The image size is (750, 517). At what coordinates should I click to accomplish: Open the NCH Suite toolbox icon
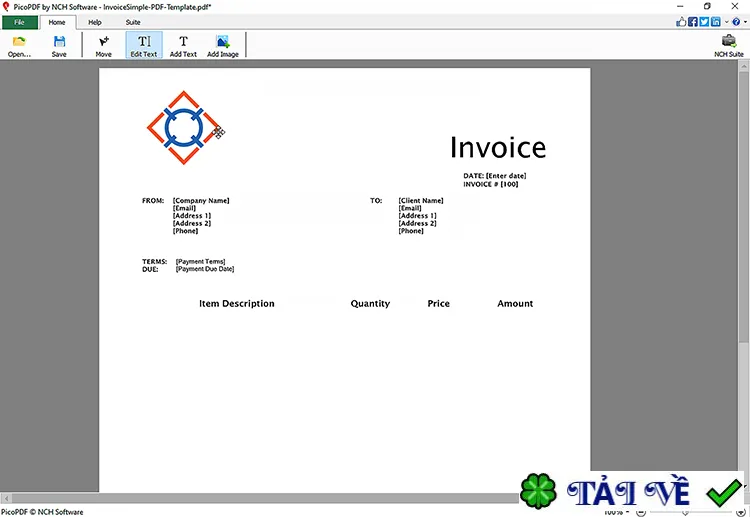[728, 41]
